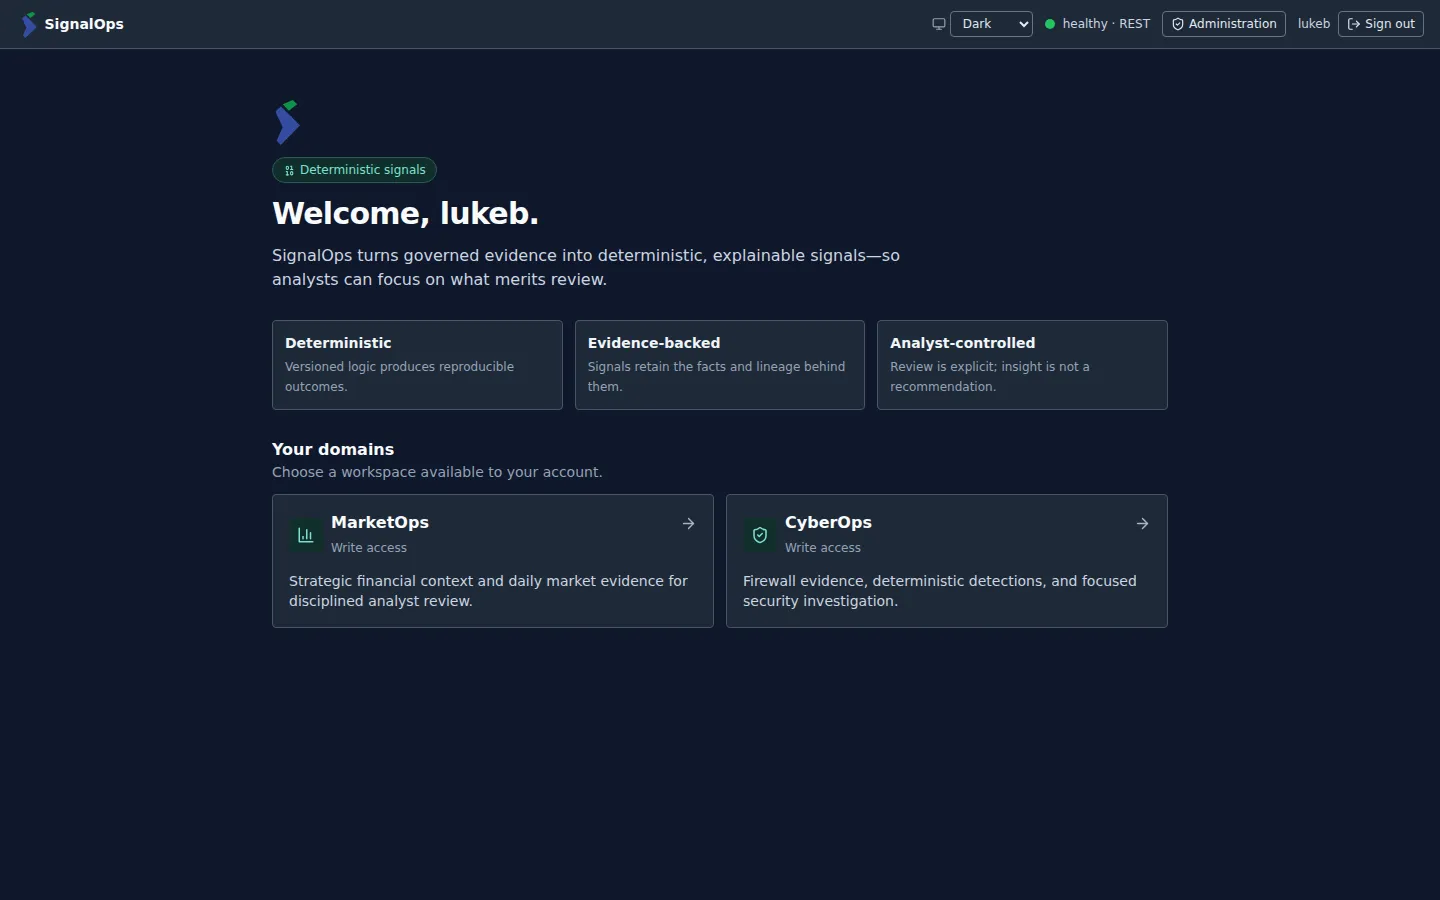The width and height of the screenshot is (1440, 900).
Task: Click the SignalOps brand name in header
Action: coord(84,24)
